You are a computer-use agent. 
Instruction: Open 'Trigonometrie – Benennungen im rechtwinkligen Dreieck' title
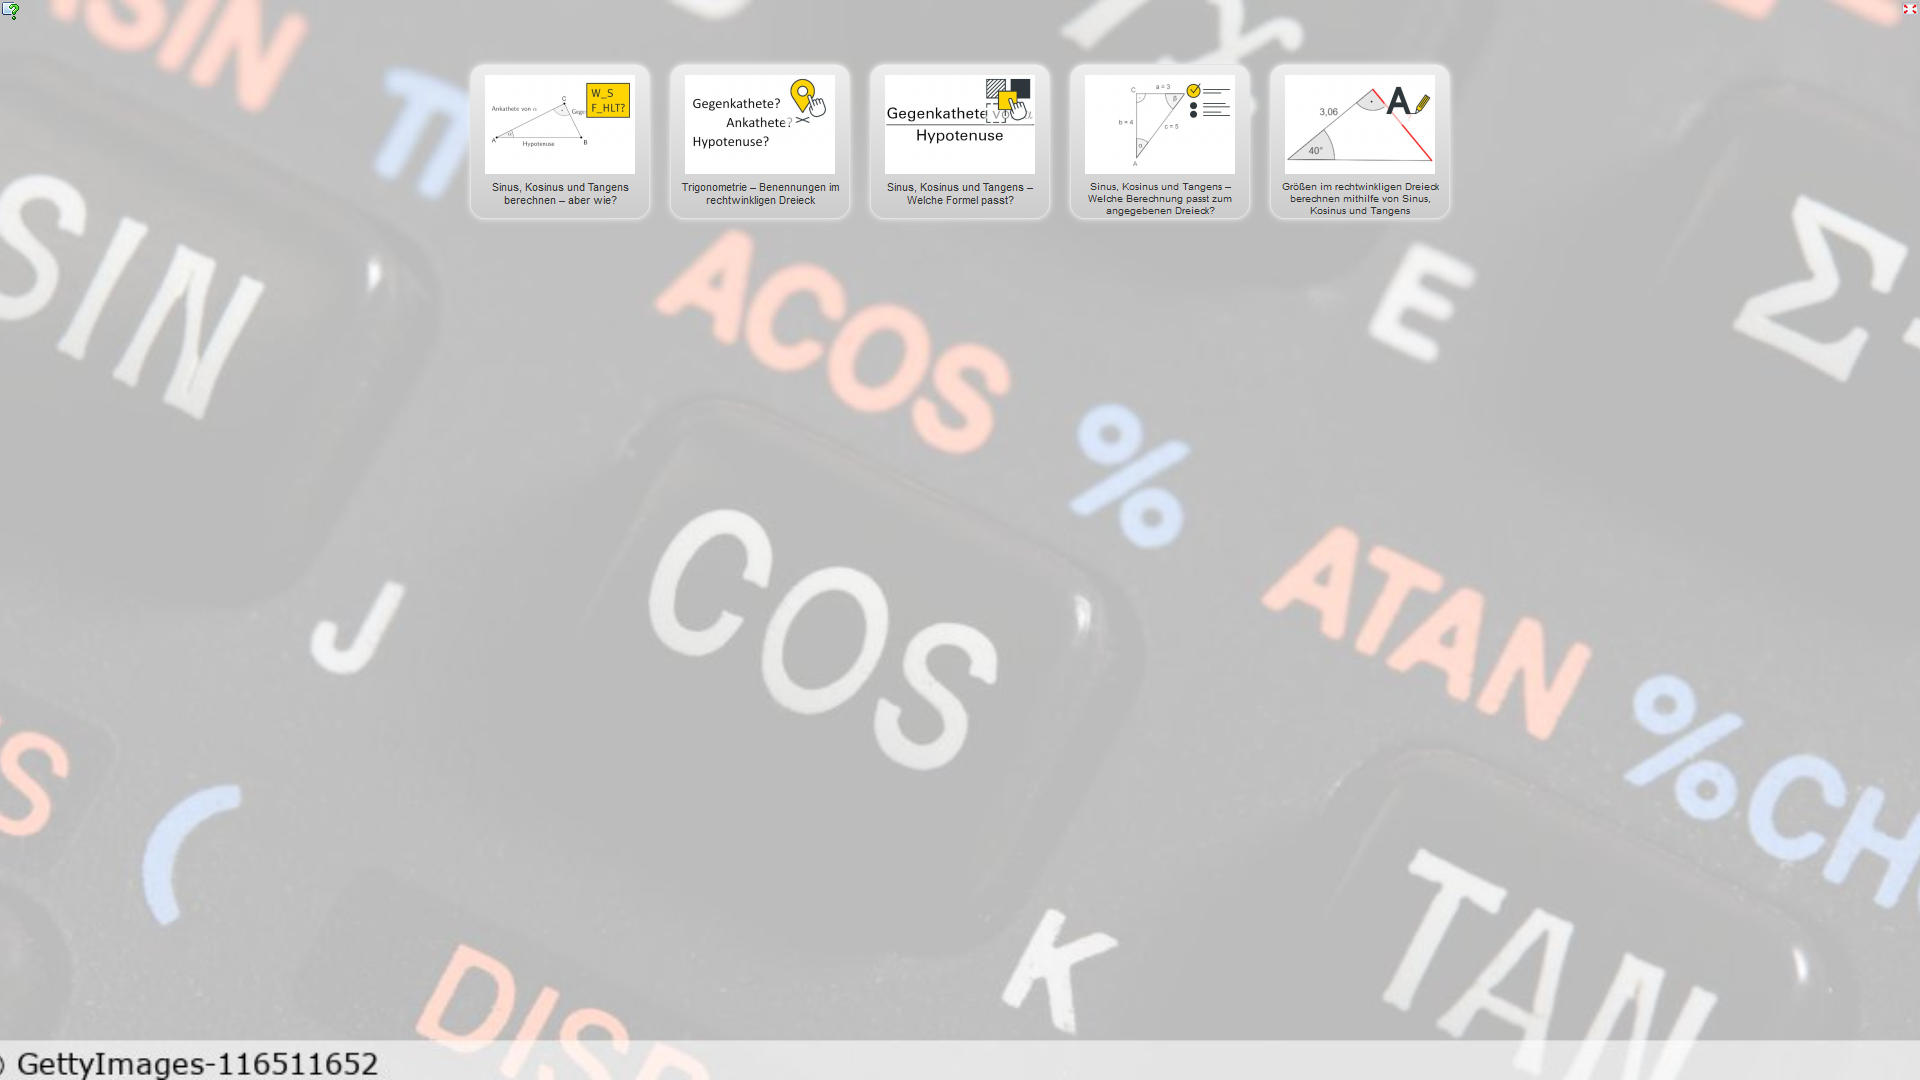coord(760,194)
